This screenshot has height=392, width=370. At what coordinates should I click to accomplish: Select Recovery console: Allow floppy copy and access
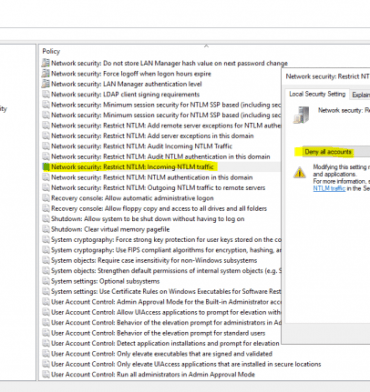(x=159, y=208)
